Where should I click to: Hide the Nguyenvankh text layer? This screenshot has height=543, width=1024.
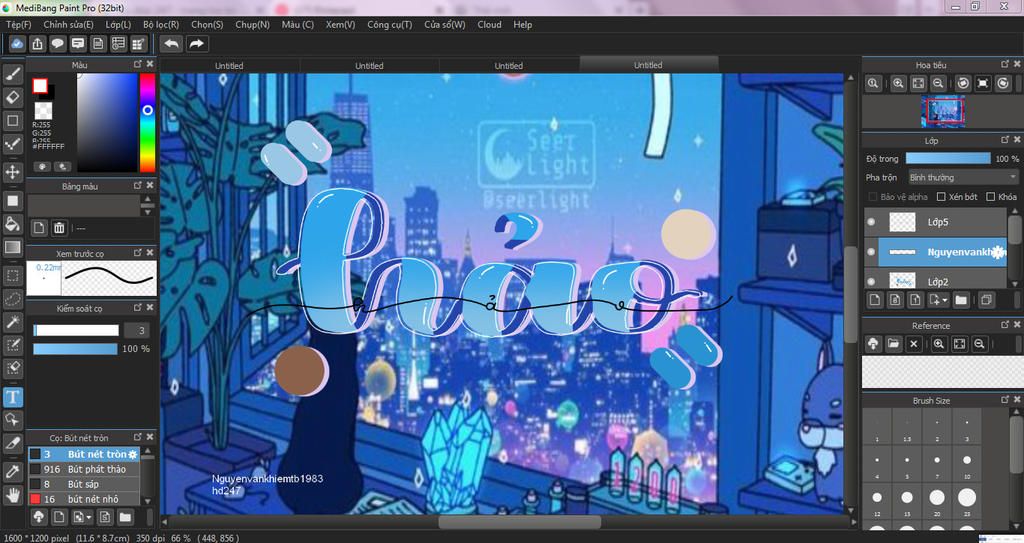(x=871, y=252)
